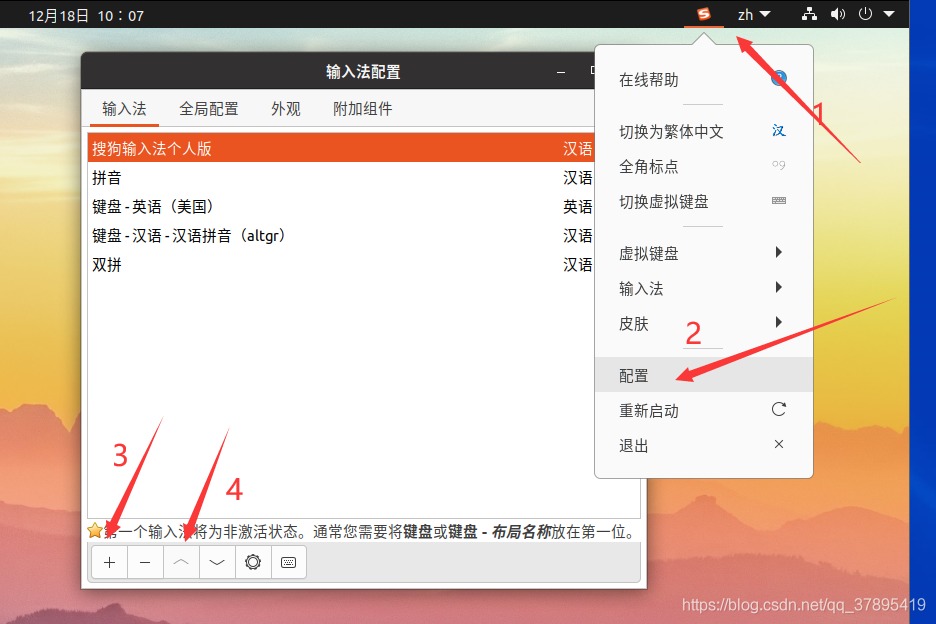Expand the 虚拟键盘 submenu
Viewport: 936px width, 624px height.
(704, 253)
